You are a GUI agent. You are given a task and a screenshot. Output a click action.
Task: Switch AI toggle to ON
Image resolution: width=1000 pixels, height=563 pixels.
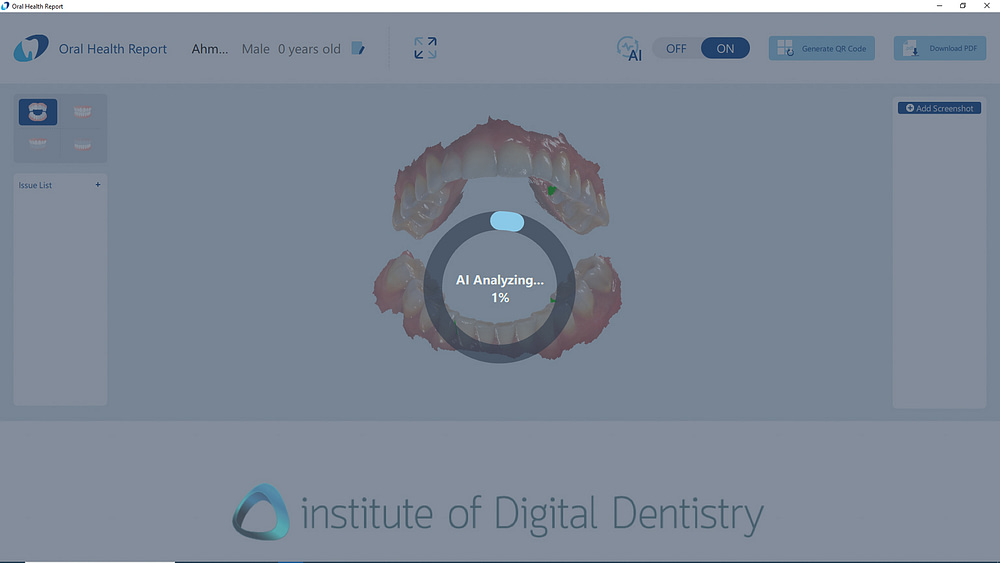pos(725,48)
